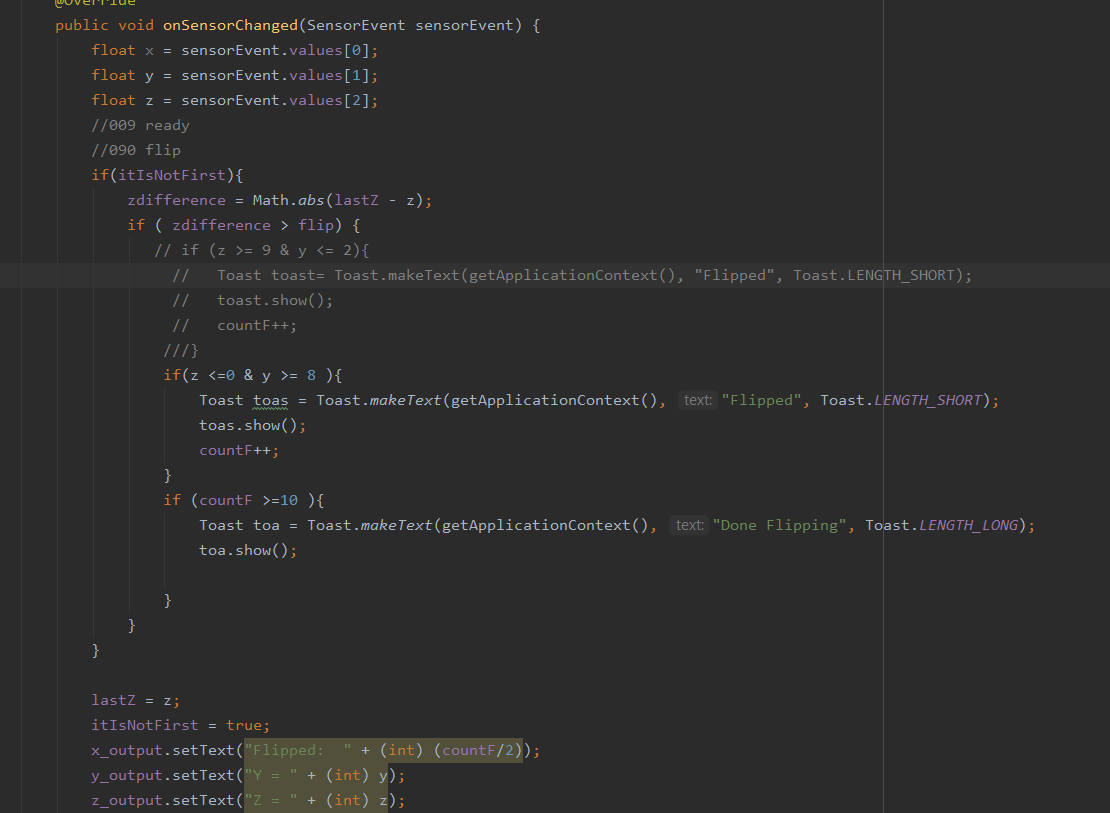Click the "if (countF >=10 ){" condition
This screenshot has width=1110, height=813.
(x=244, y=501)
